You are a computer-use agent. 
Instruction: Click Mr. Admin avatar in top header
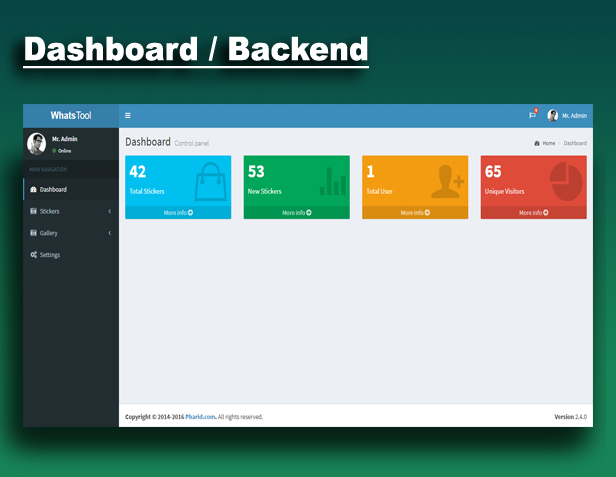coord(553,116)
